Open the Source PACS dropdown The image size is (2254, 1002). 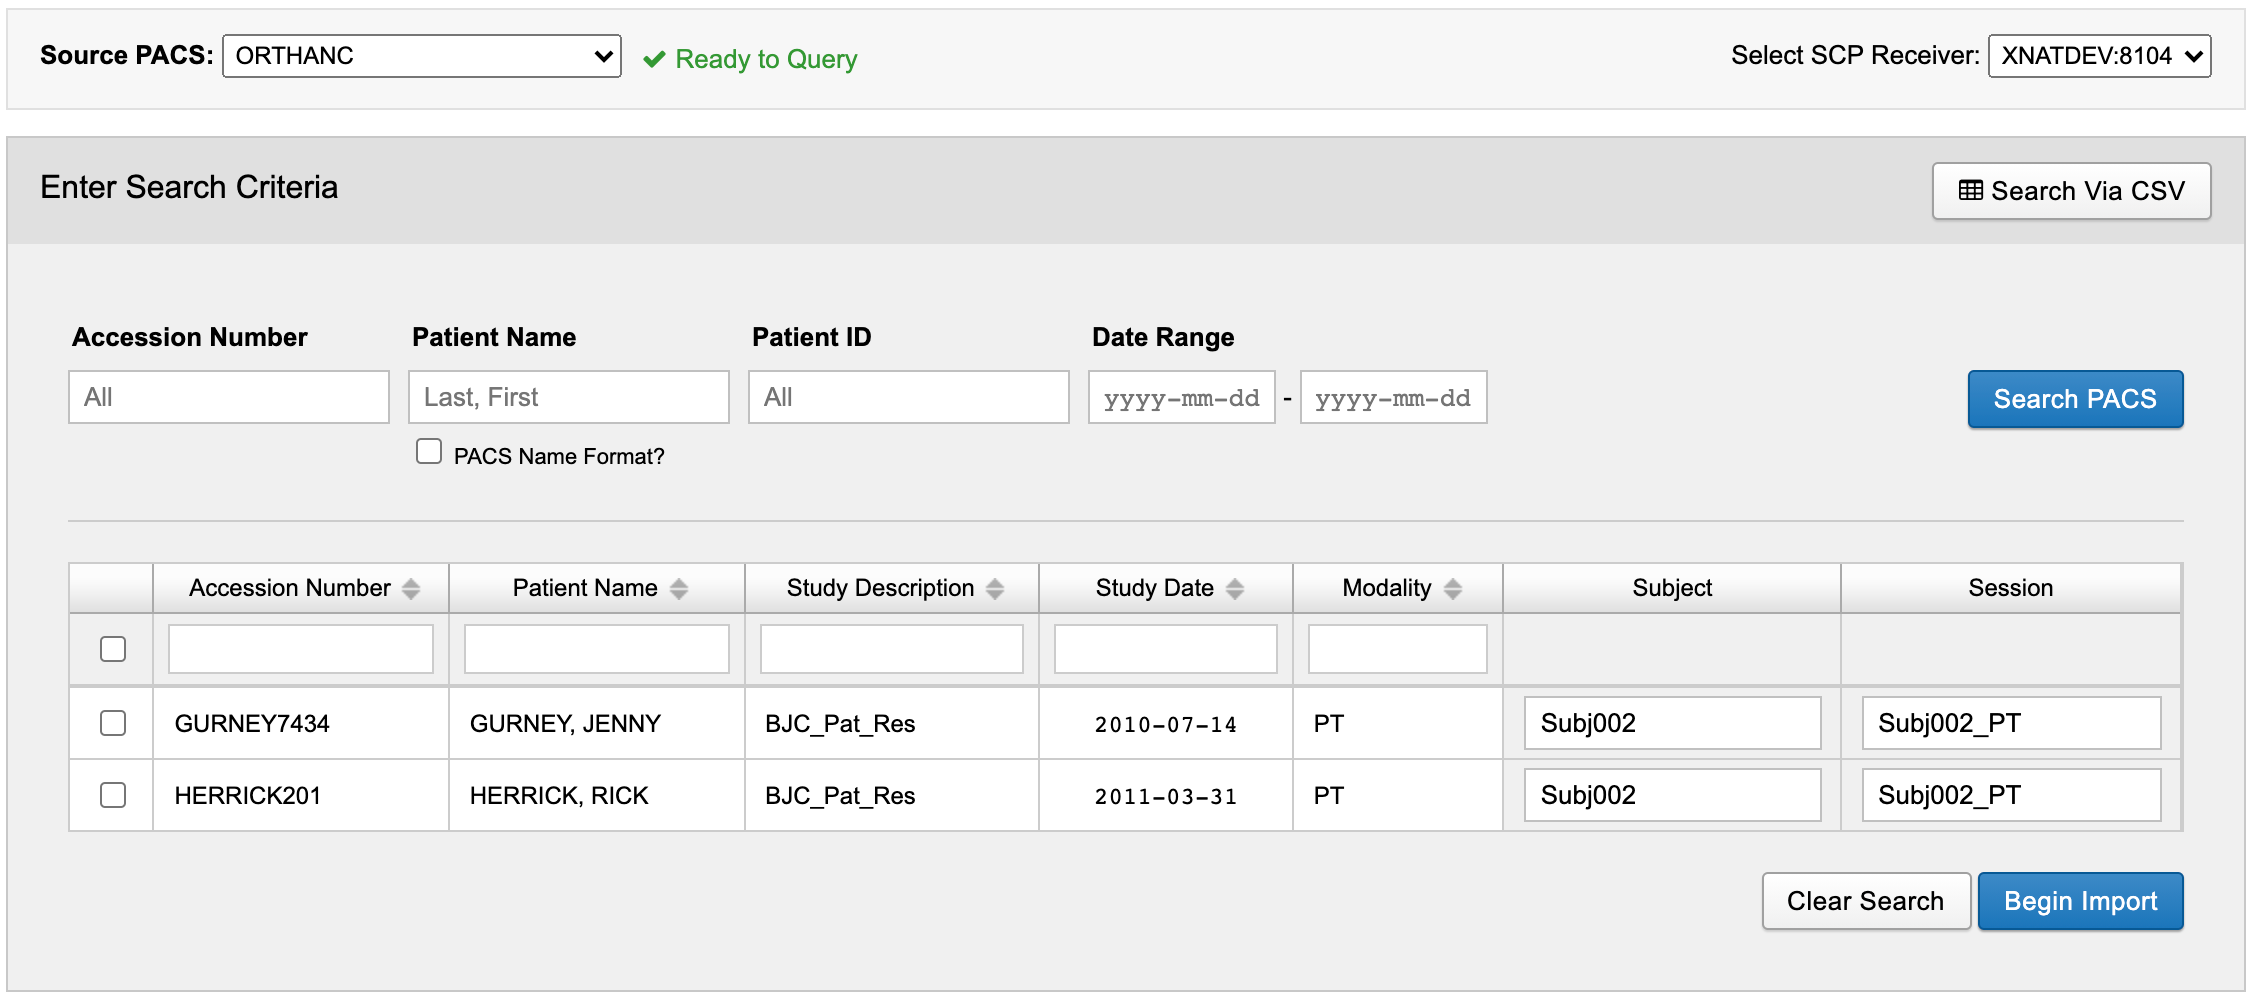pos(421,56)
